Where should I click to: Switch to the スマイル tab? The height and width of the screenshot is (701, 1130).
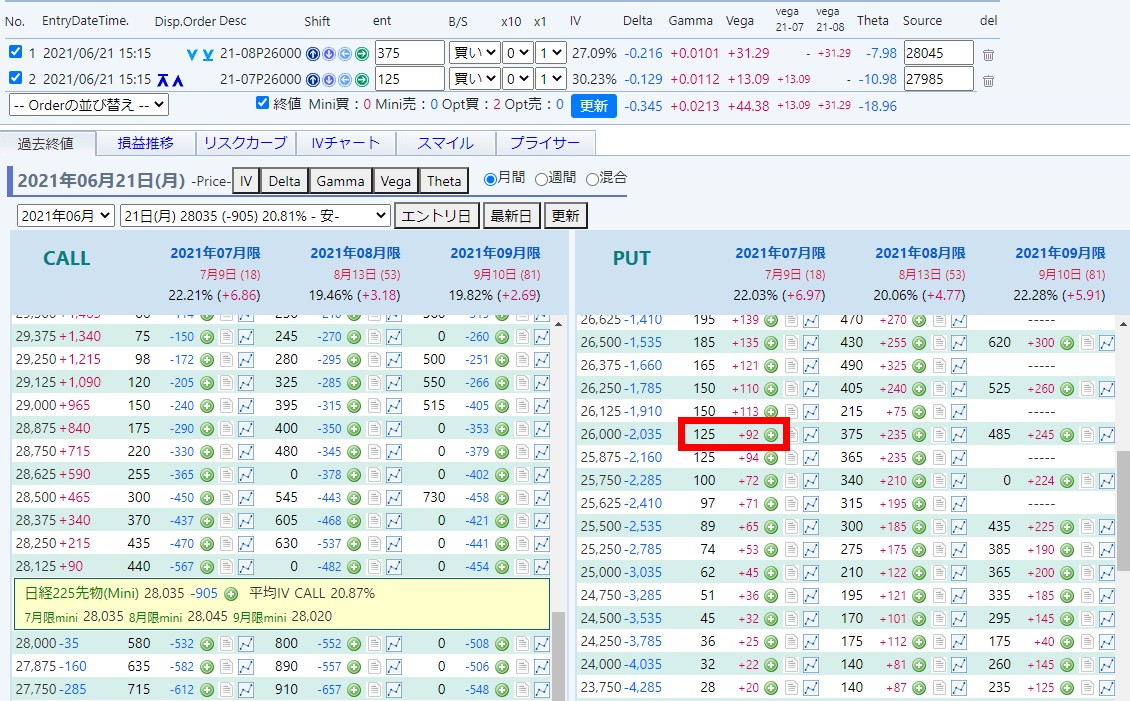pos(445,143)
